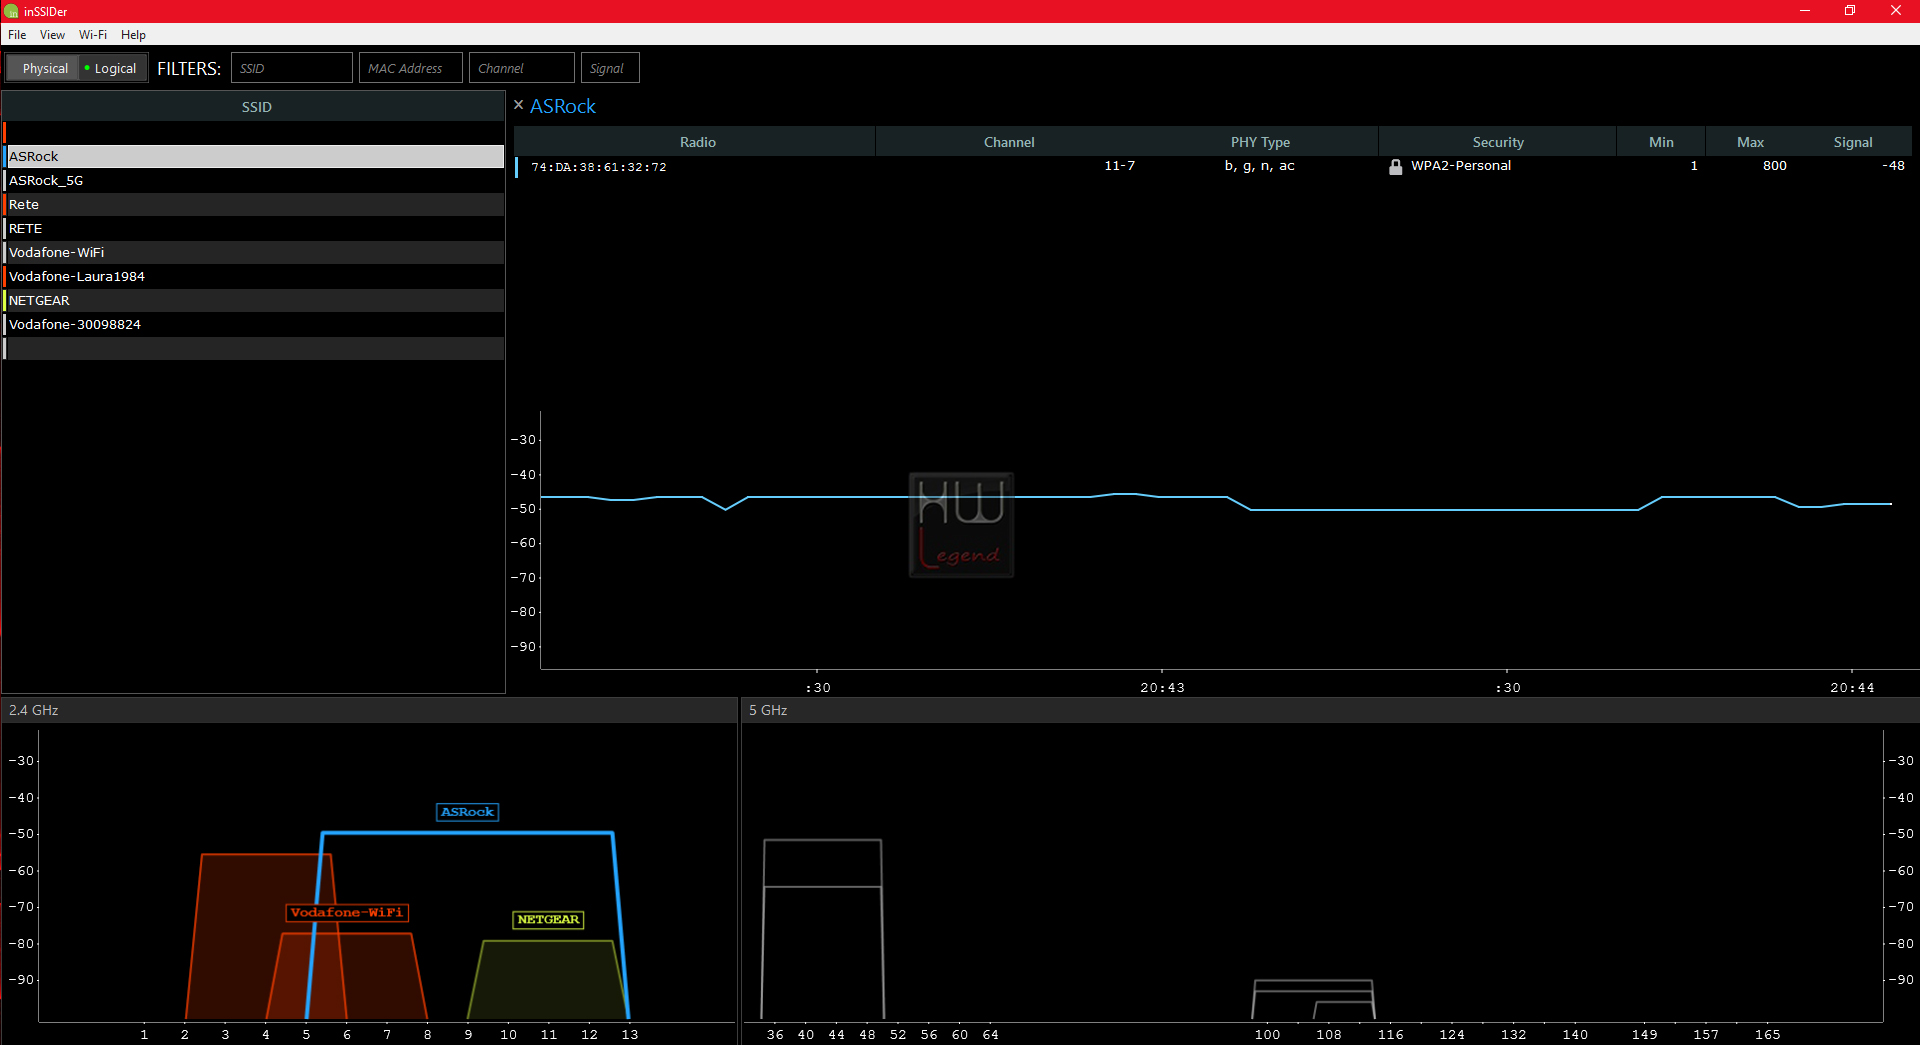Image resolution: width=1920 pixels, height=1045 pixels.
Task: Click the PHY Type column header
Action: click(x=1260, y=142)
